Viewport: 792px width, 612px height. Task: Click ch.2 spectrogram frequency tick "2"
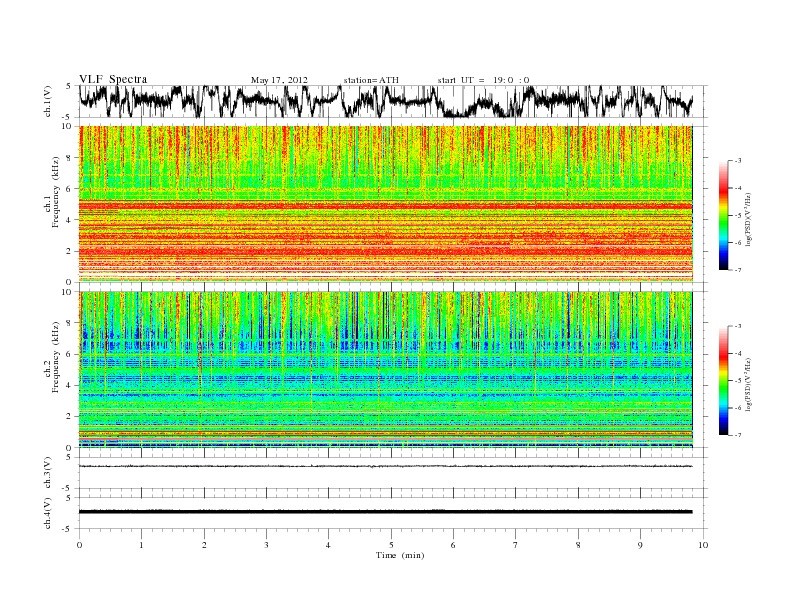69,417
